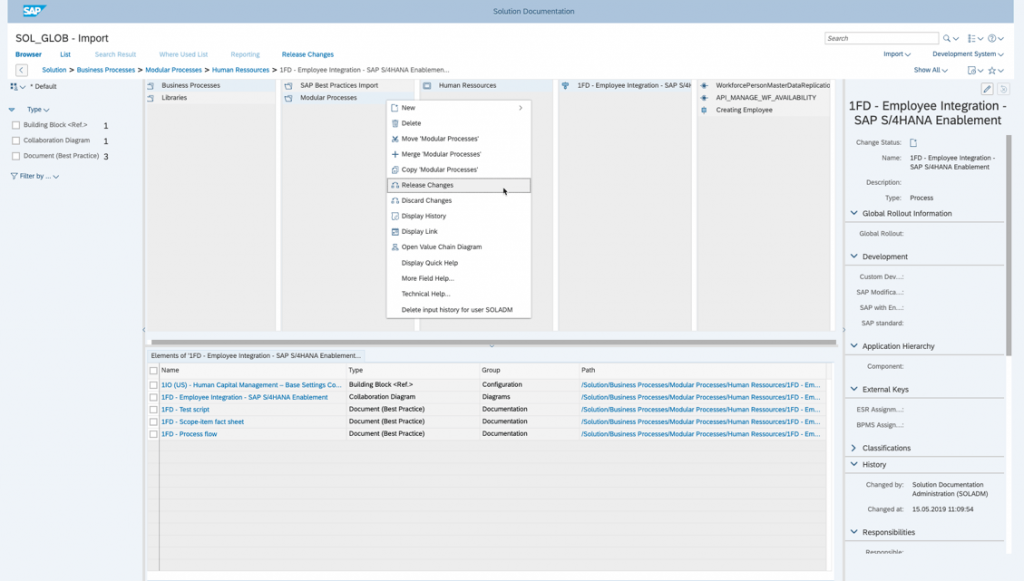Collapse the Application Hierarchy section
This screenshot has width=1024, height=581.
pyautogui.click(x=854, y=346)
